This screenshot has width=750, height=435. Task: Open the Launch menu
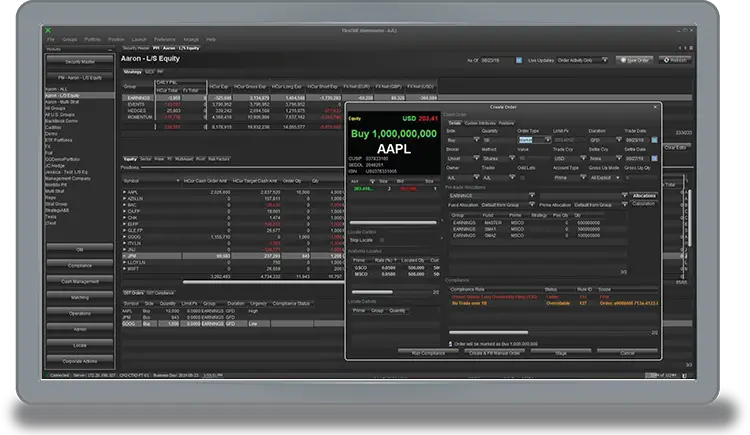[x=139, y=39]
